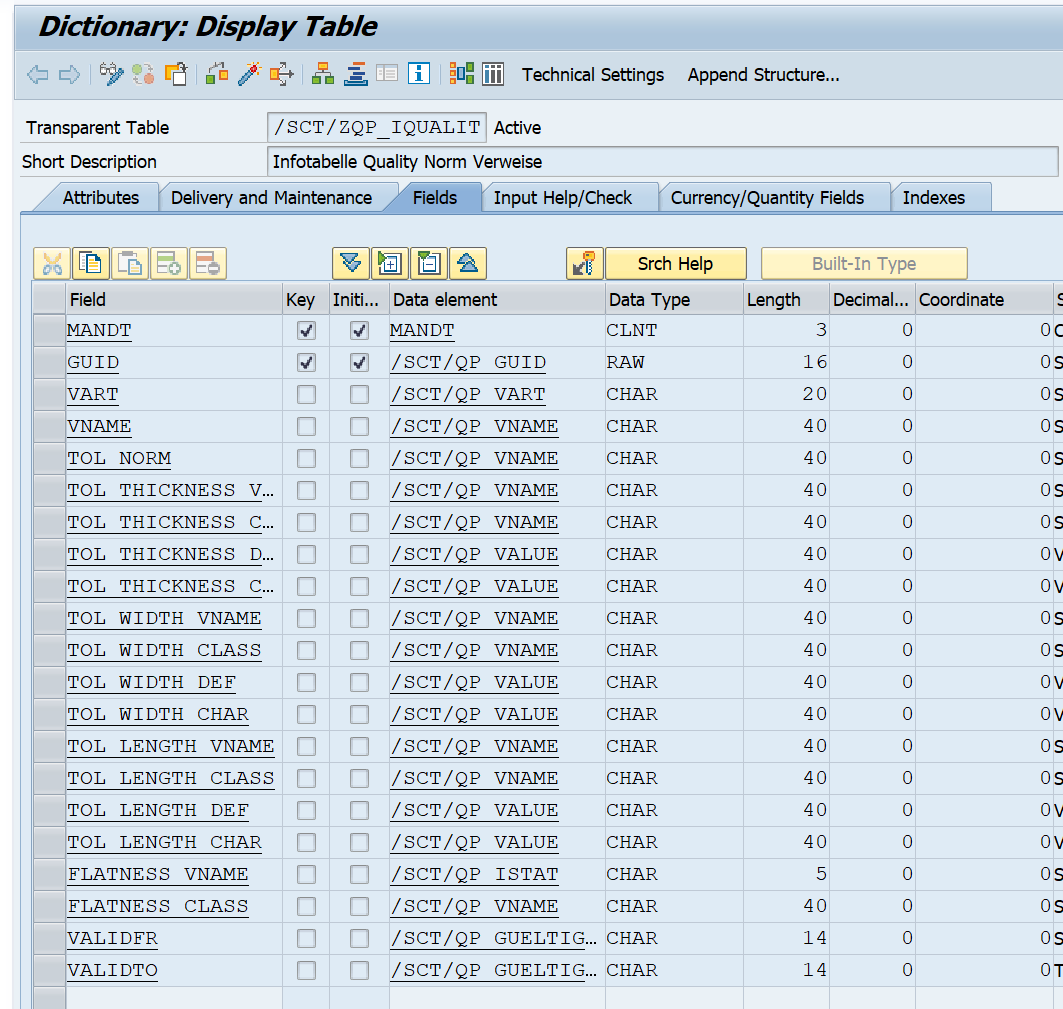Click Display/Change glasses-pencil icon
The height and width of the screenshot is (1009, 1063).
(111, 74)
